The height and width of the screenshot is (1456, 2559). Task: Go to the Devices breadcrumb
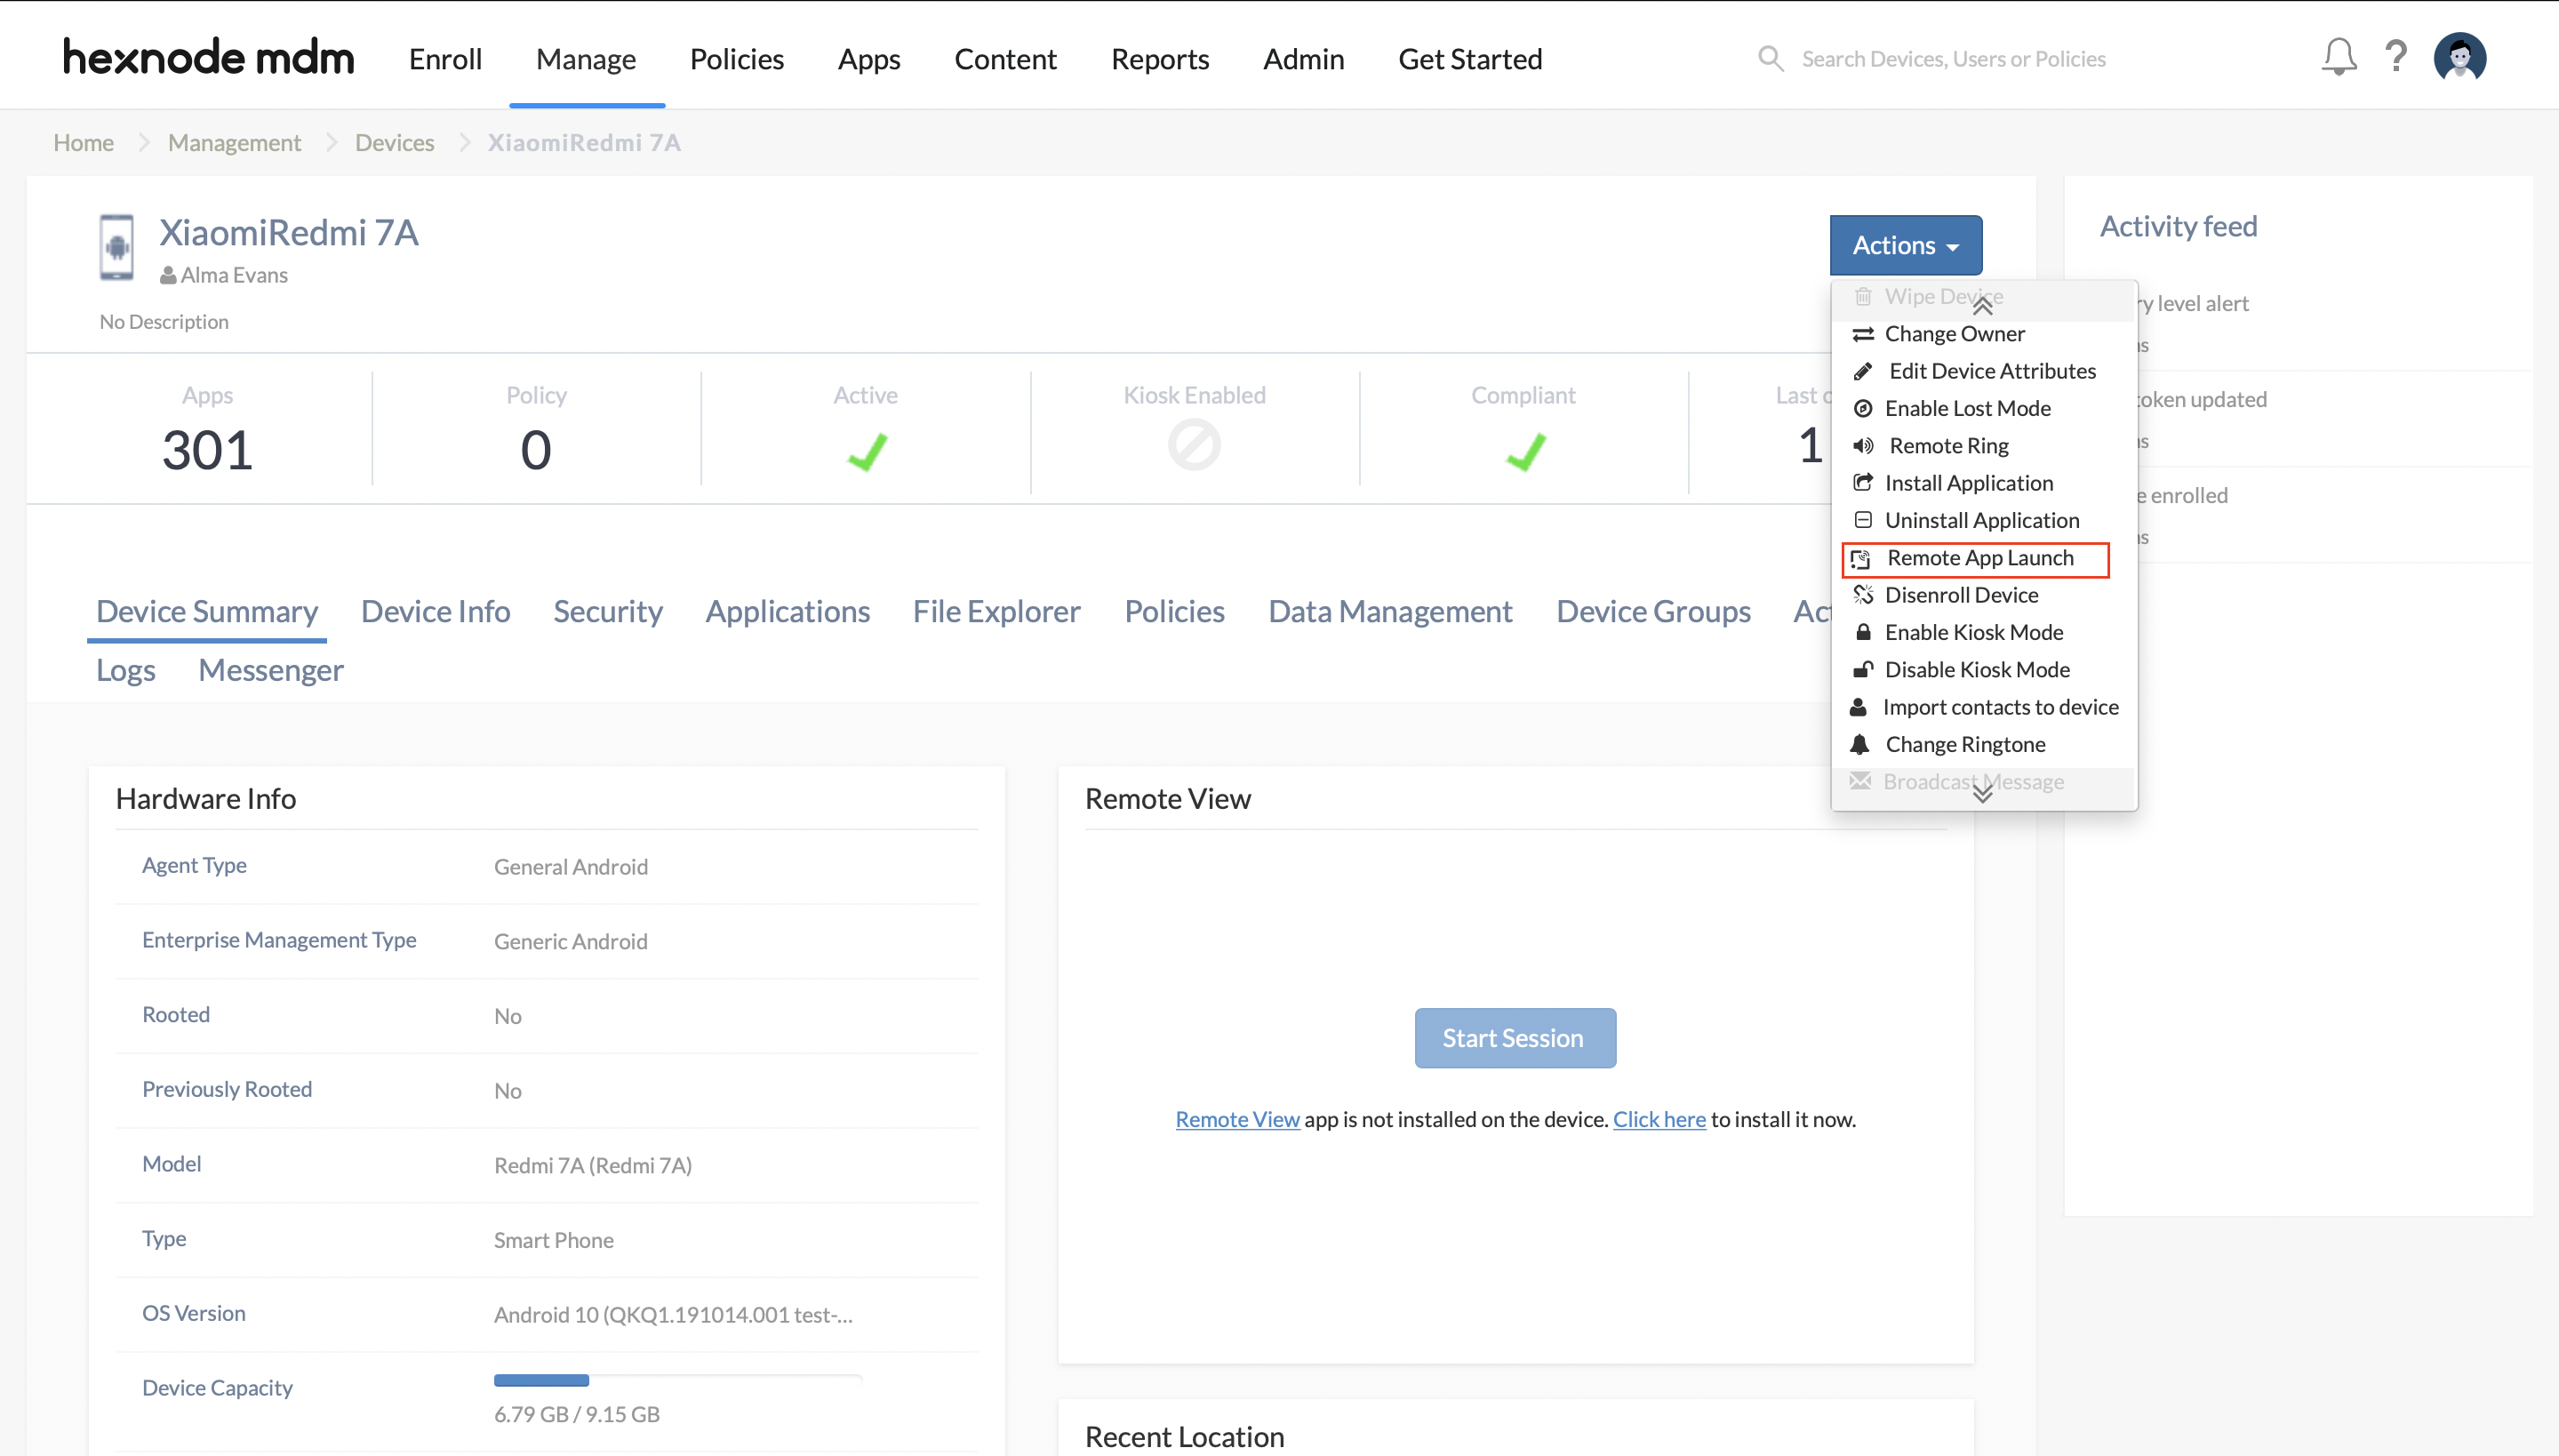(x=394, y=143)
